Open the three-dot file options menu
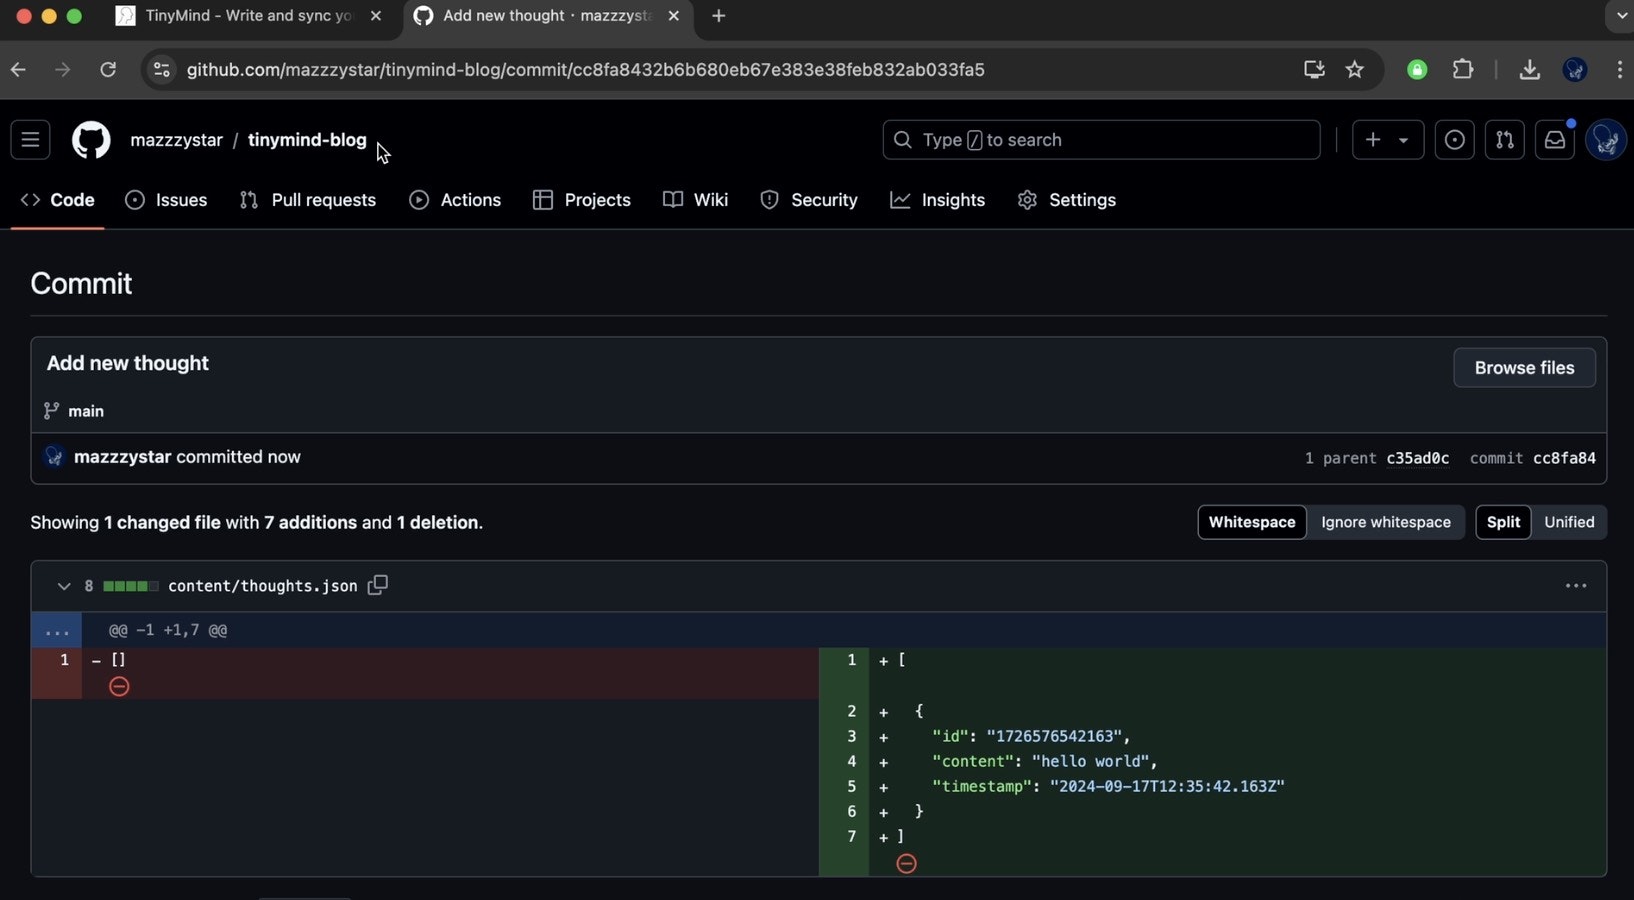Viewport: 1634px width, 900px height. point(1575,586)
